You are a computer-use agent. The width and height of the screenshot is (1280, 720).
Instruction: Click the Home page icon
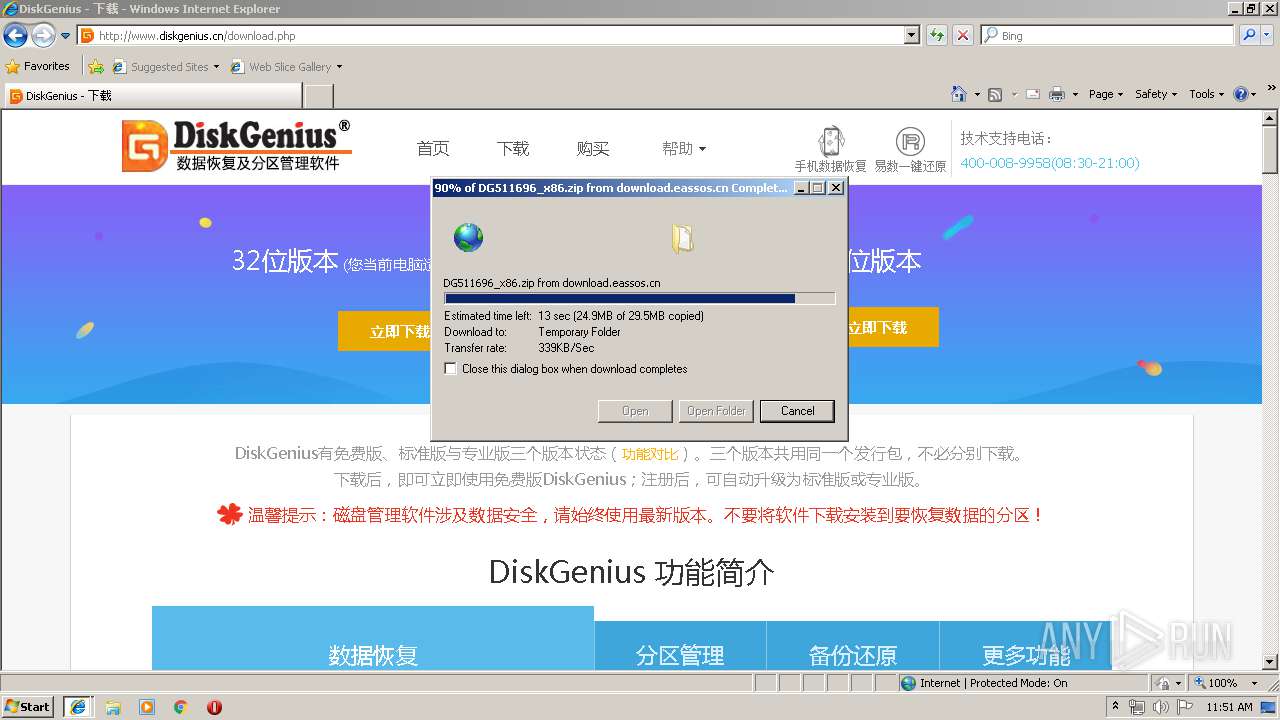pos(959,94)
